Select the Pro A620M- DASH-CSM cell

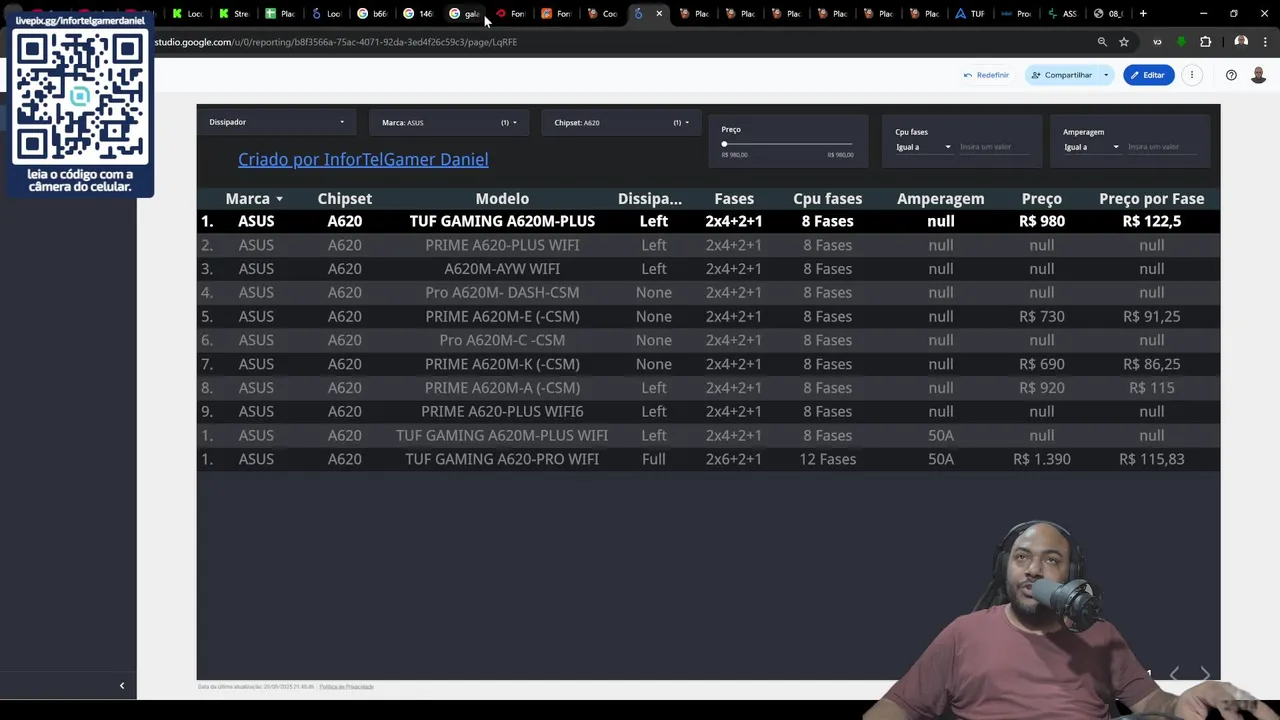502,292
